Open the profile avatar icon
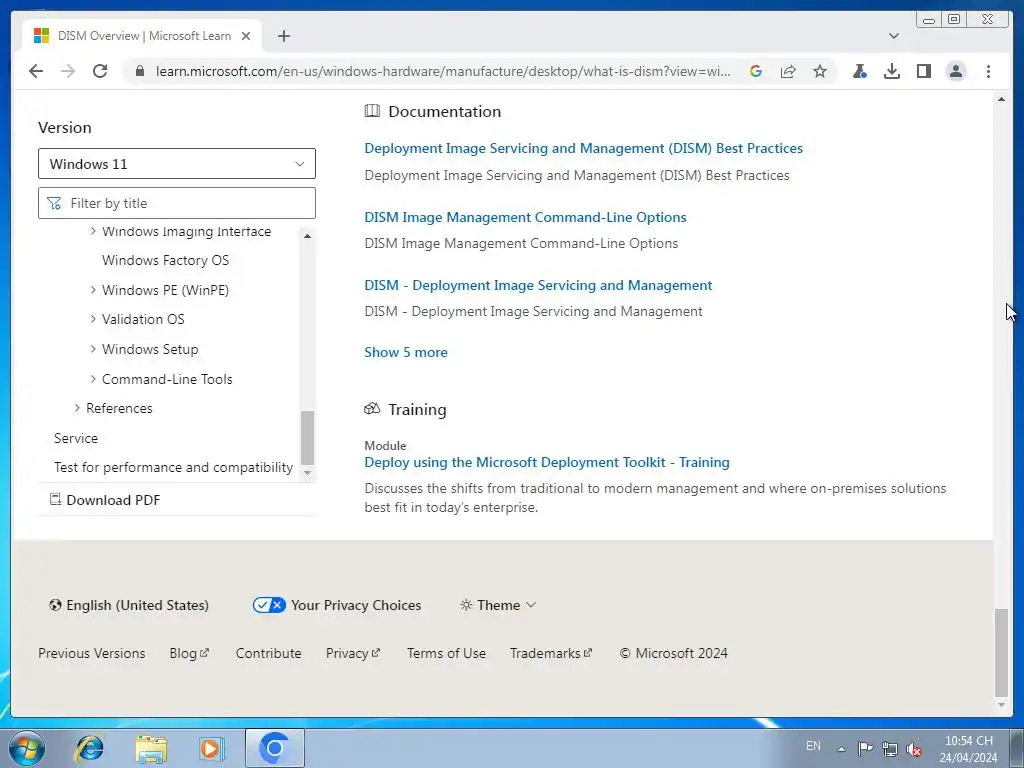 tap(955, 71)
